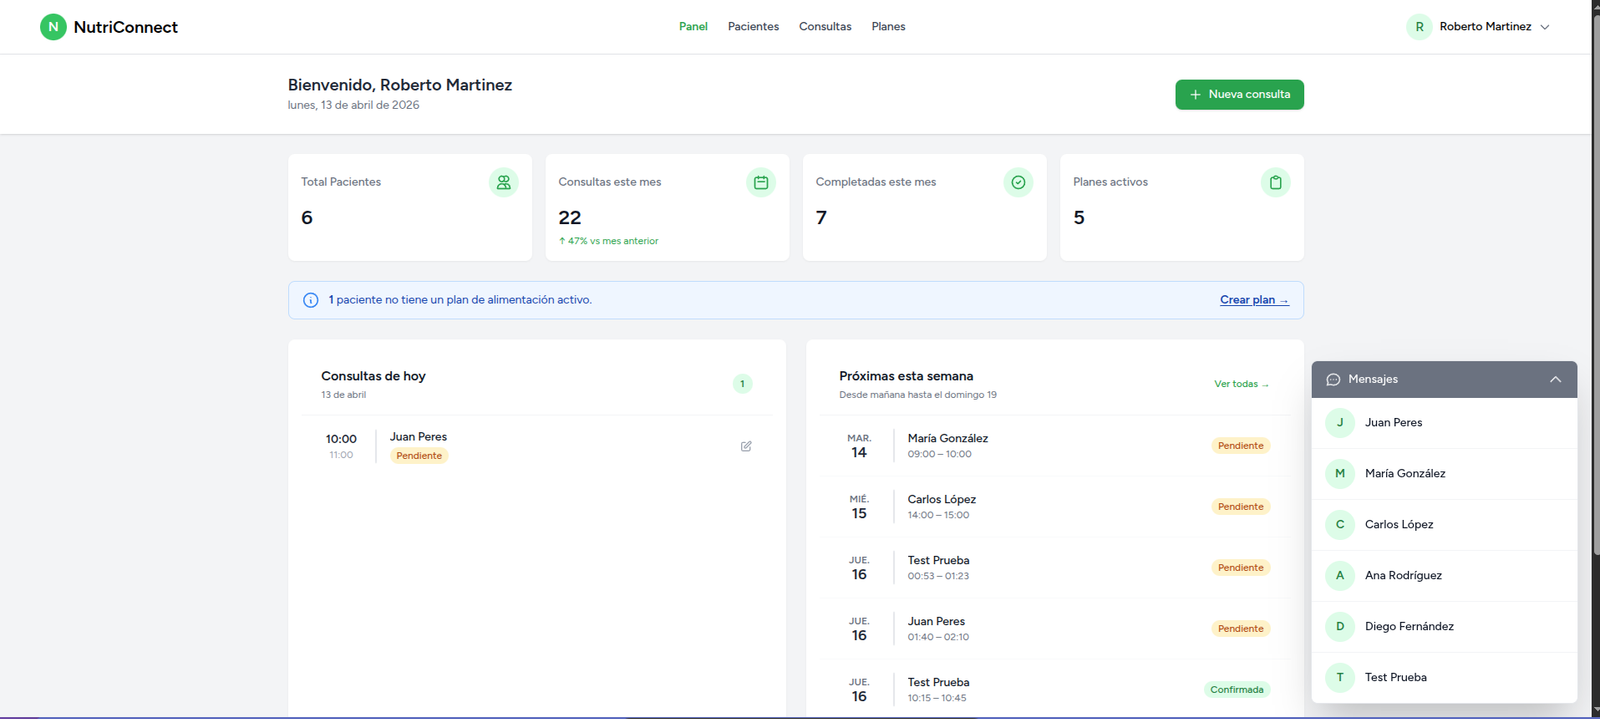
Task: Open the Planes section
Action: click(x=888, y=27)
